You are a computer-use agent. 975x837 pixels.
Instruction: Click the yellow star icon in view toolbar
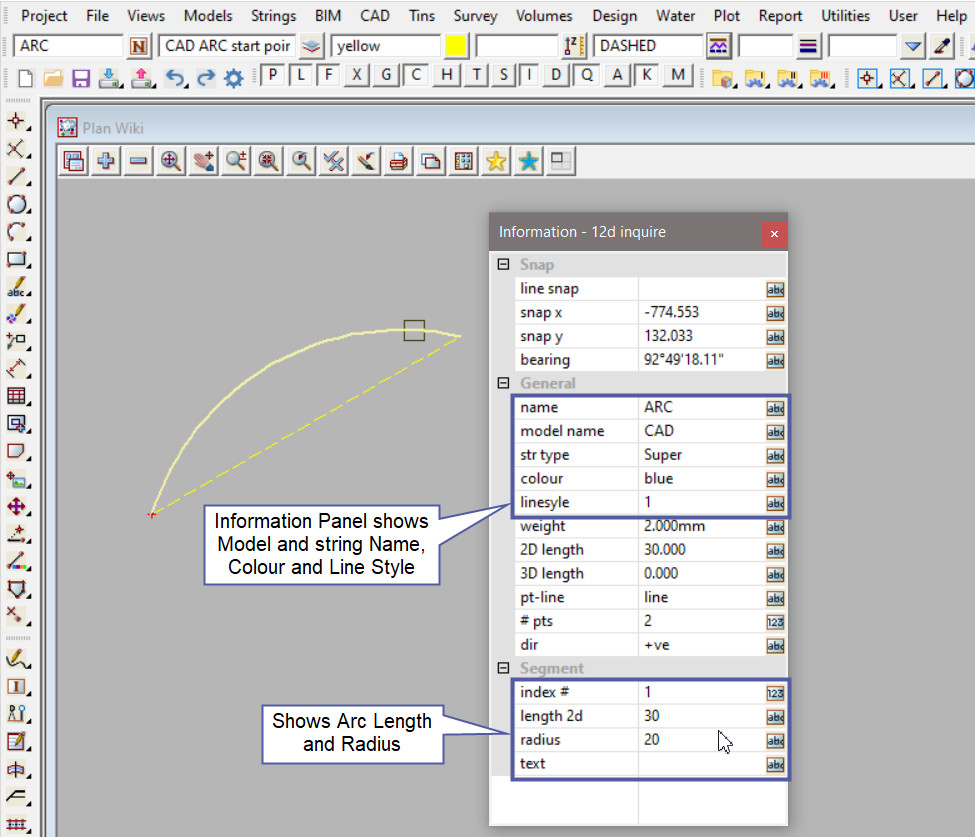(495, 161)
